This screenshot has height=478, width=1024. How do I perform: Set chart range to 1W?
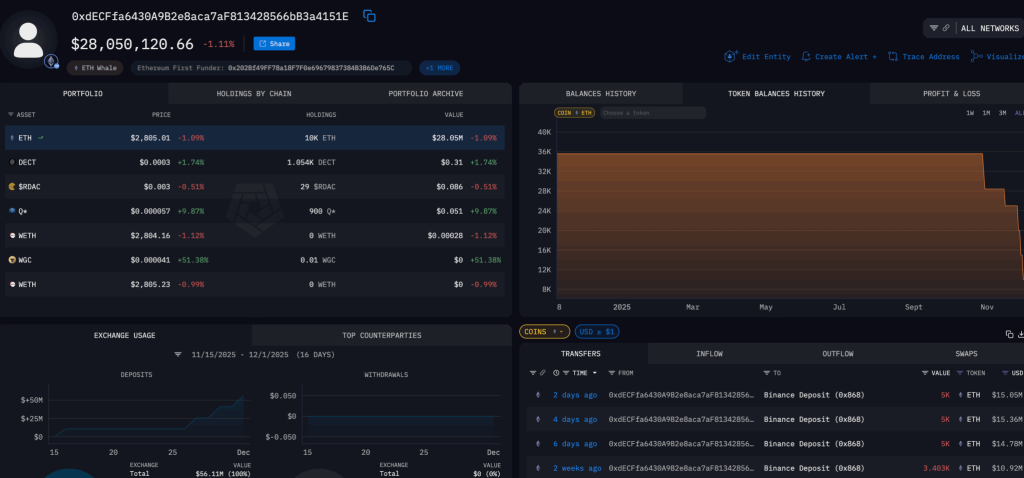coord(970,113)
